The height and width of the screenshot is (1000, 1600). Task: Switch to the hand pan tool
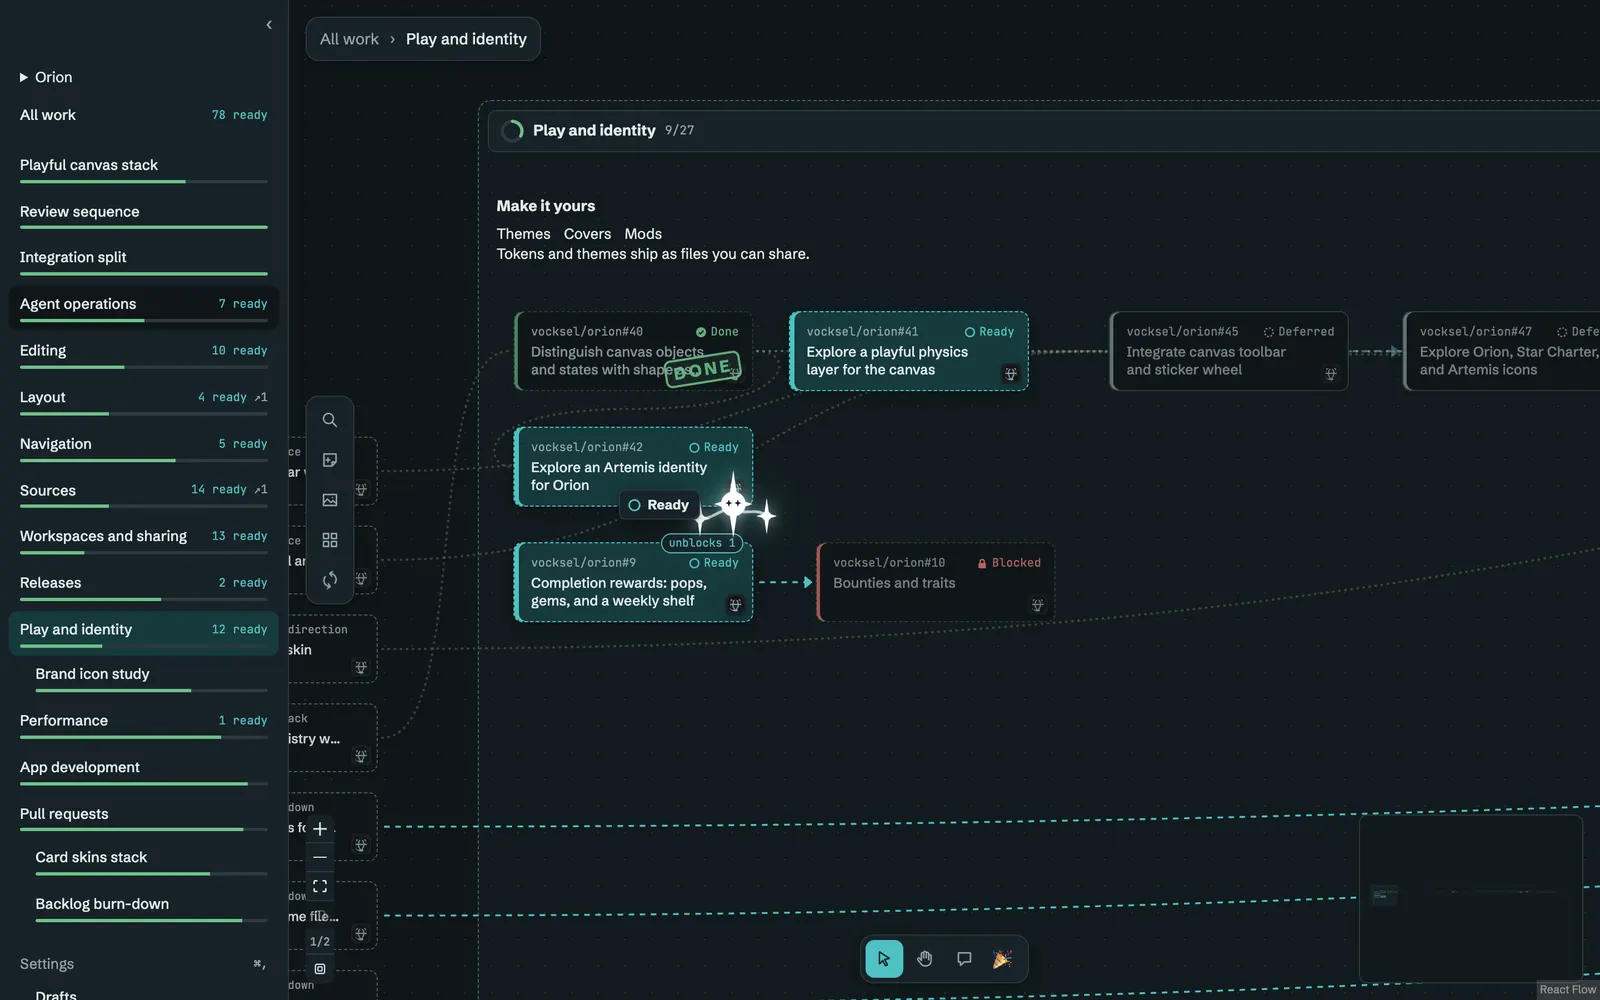pyautogui.click(x=925, y=959)
